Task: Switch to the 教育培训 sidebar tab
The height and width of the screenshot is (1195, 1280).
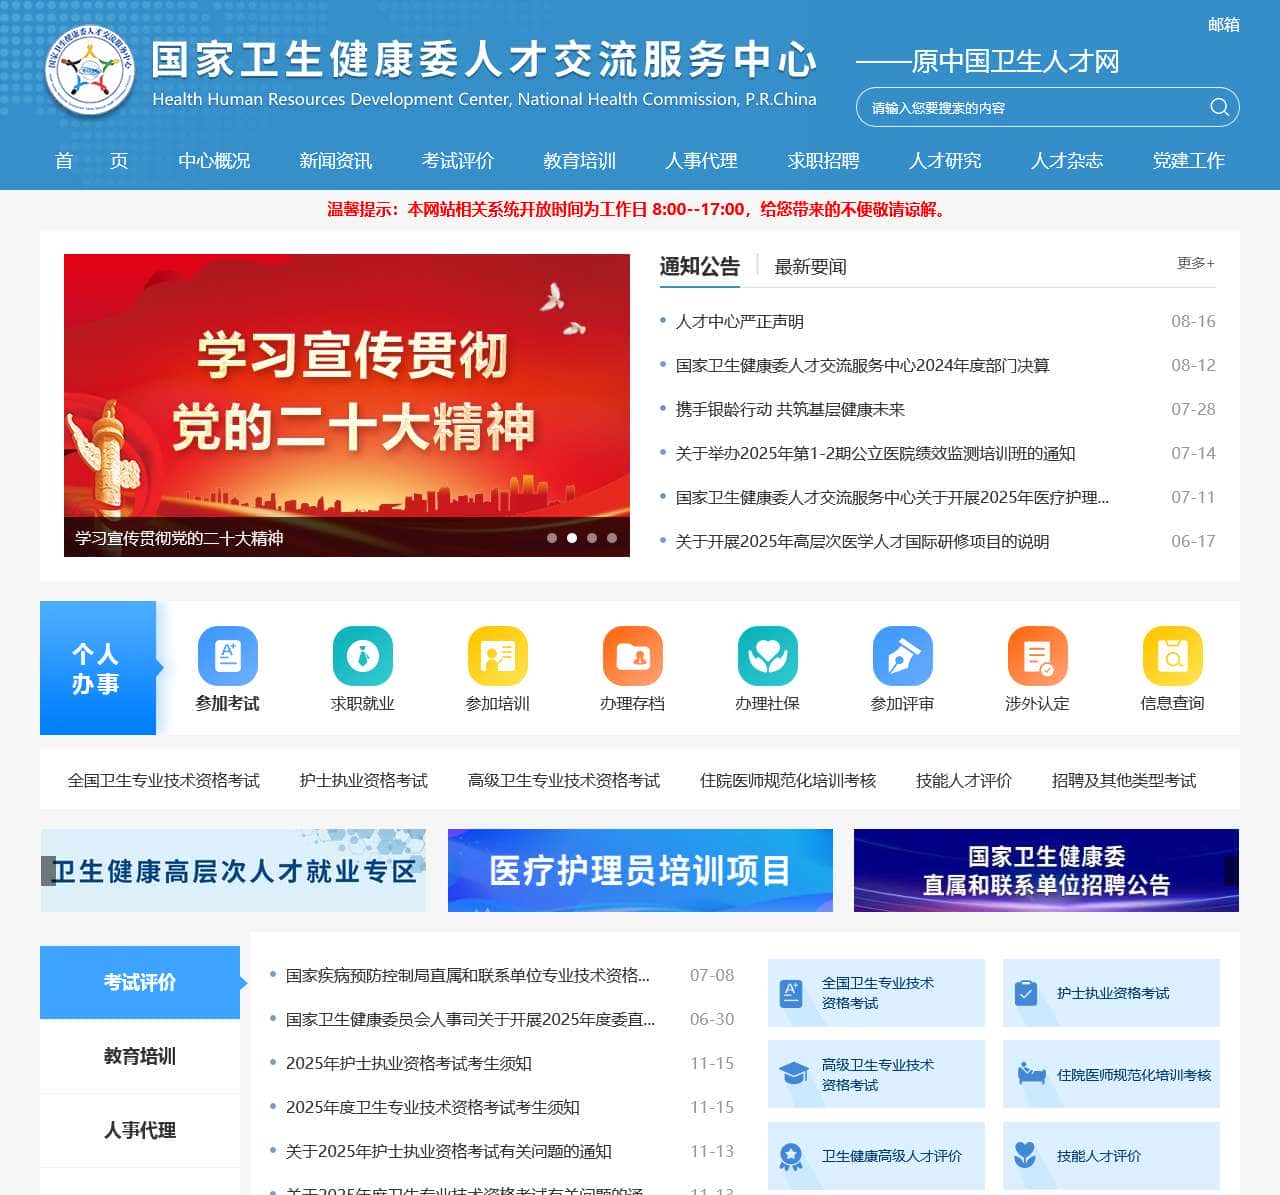Action: point(139,1056)
